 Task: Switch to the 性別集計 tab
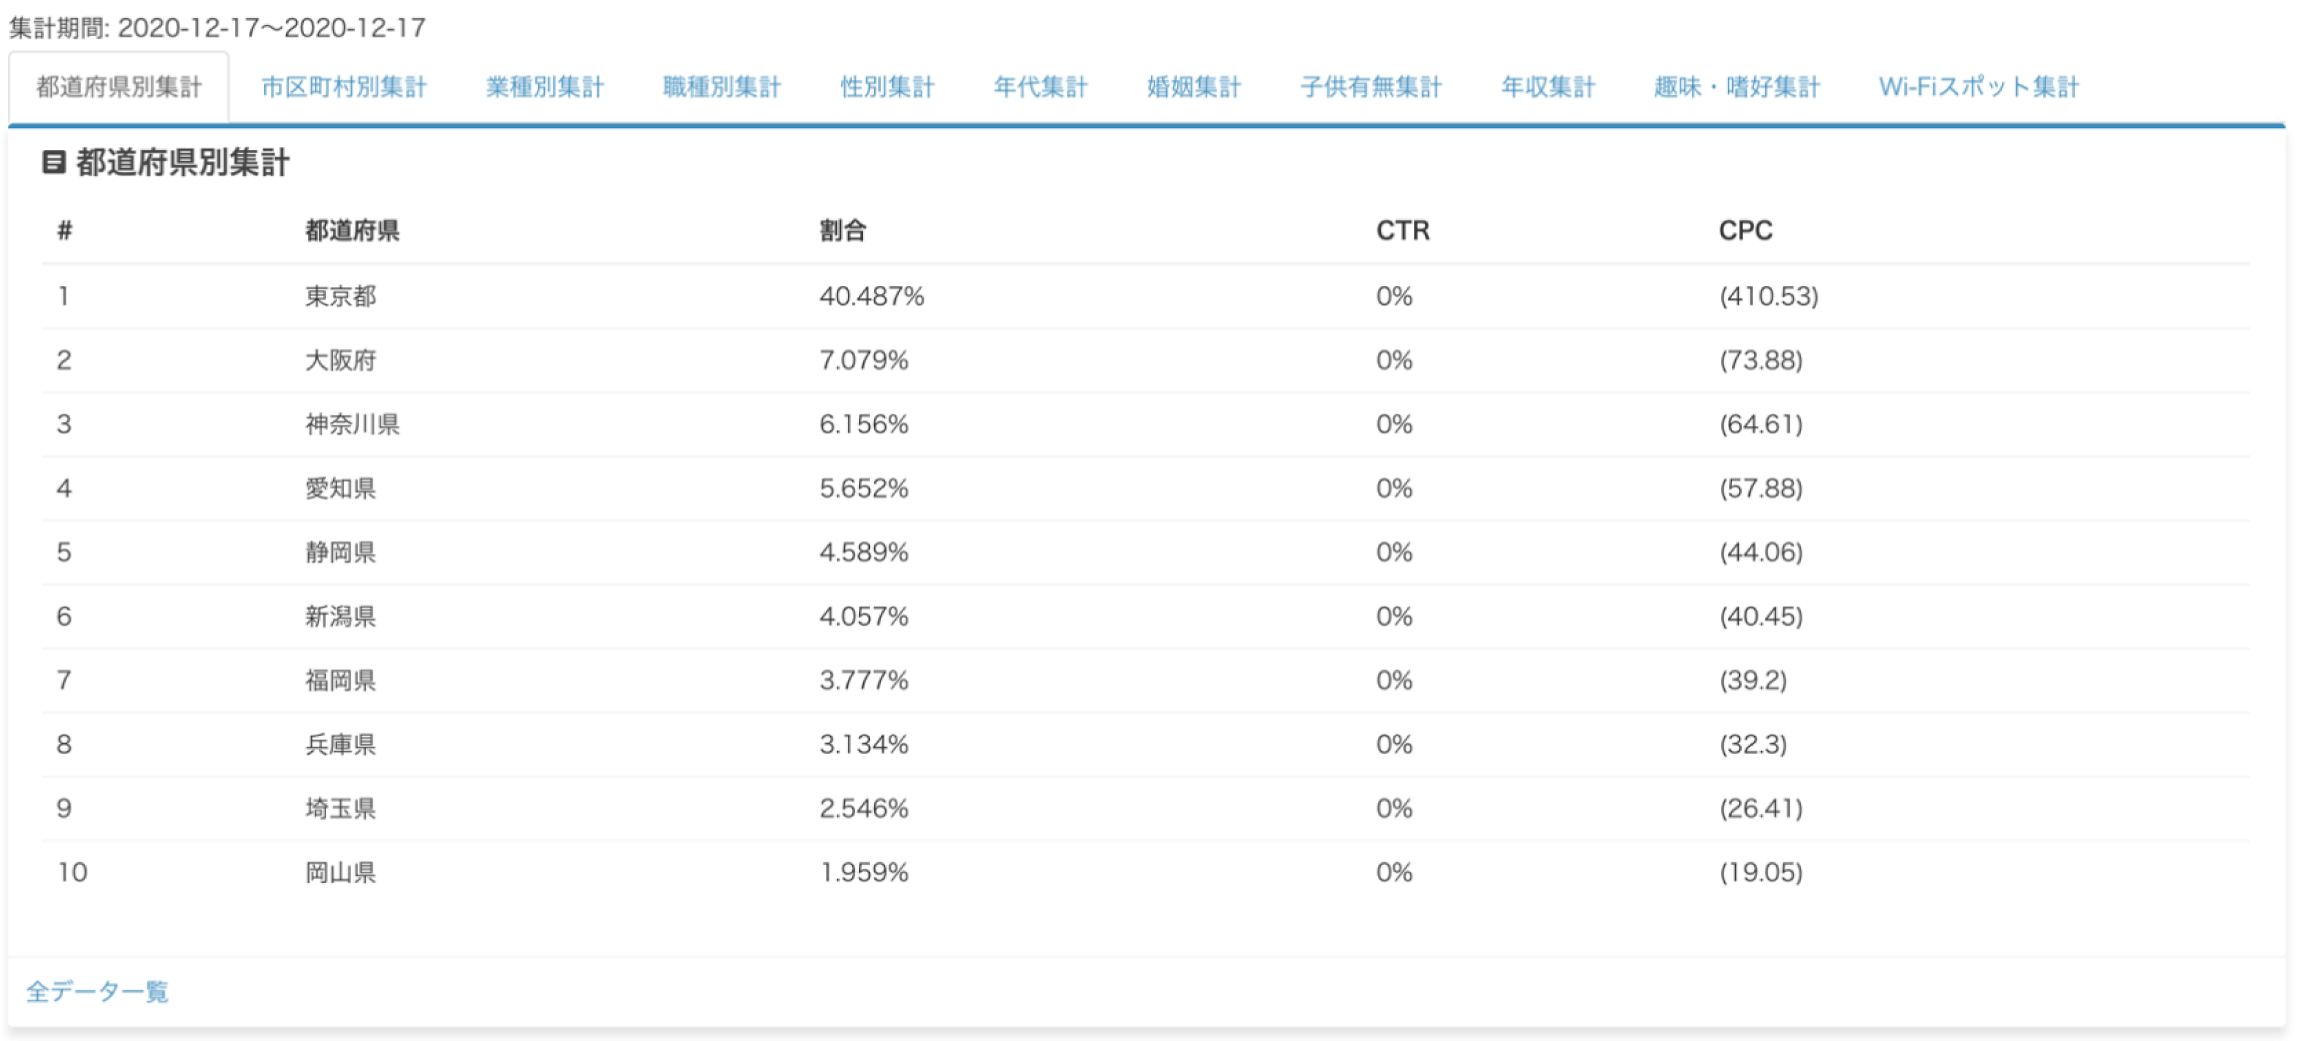(887, 87)
